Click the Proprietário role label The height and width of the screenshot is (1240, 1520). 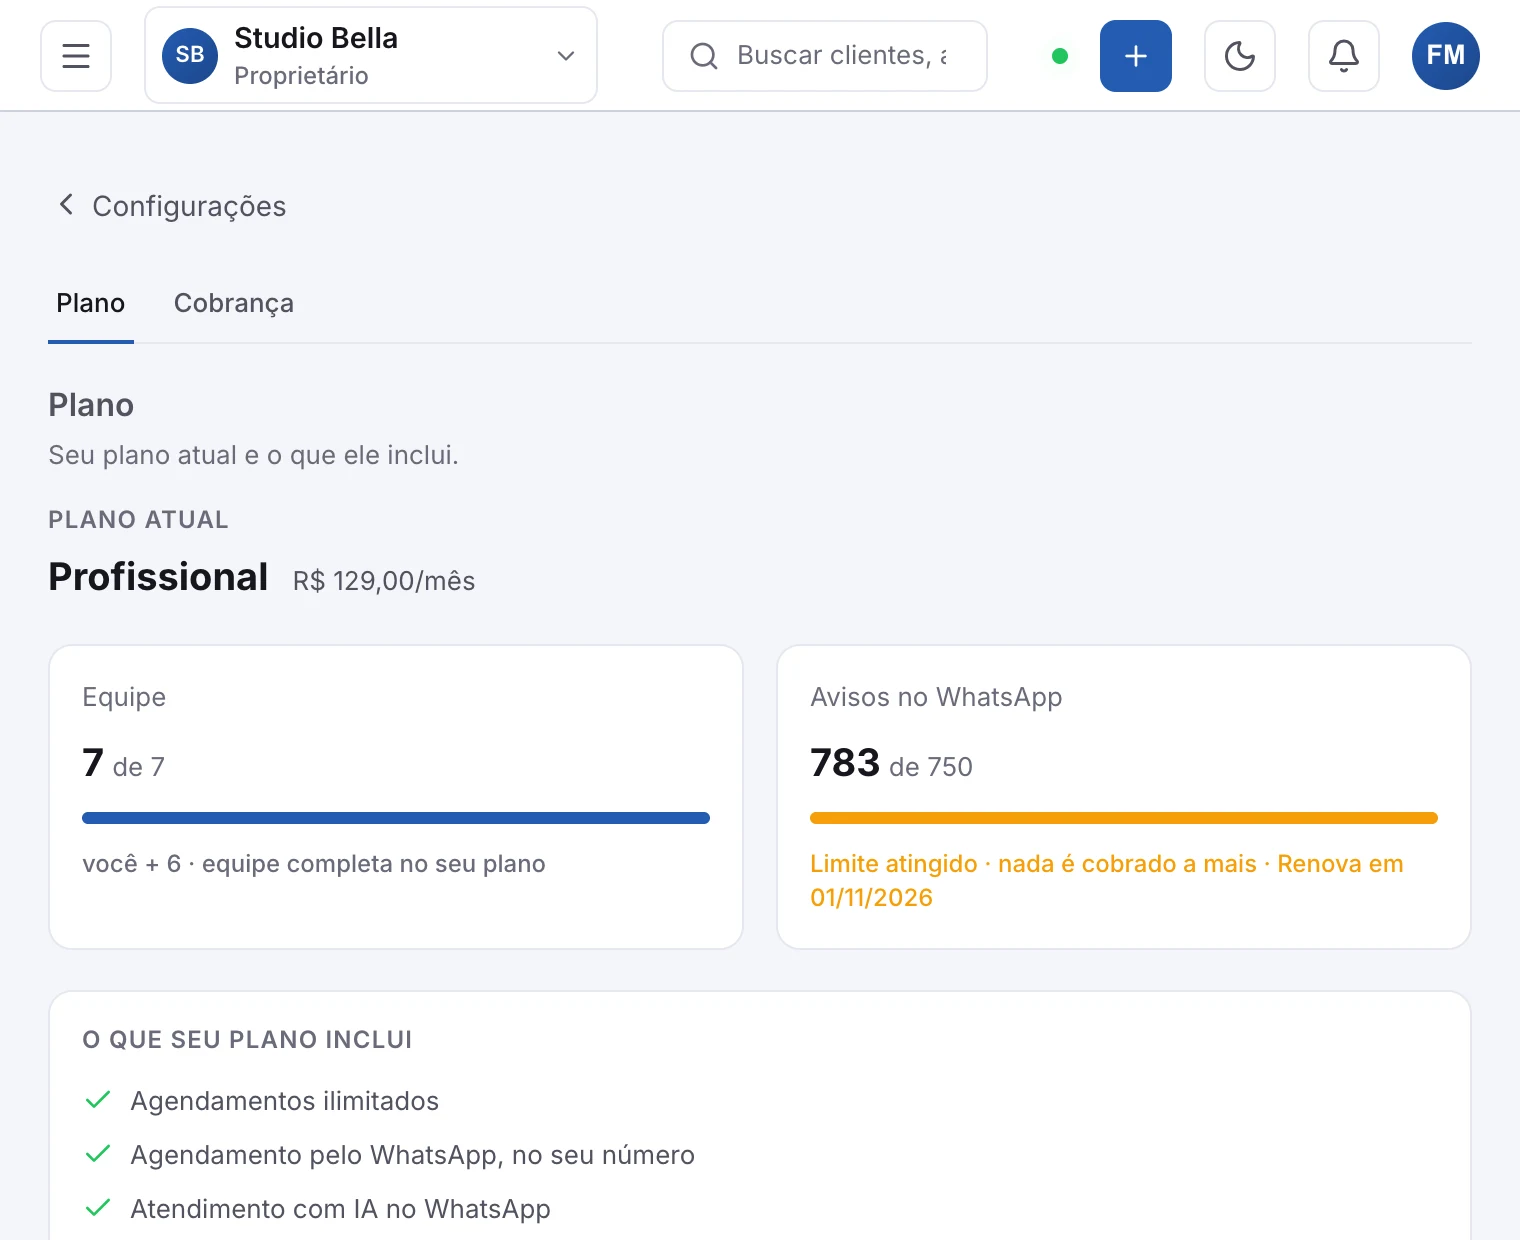click(x=301, y=76)
